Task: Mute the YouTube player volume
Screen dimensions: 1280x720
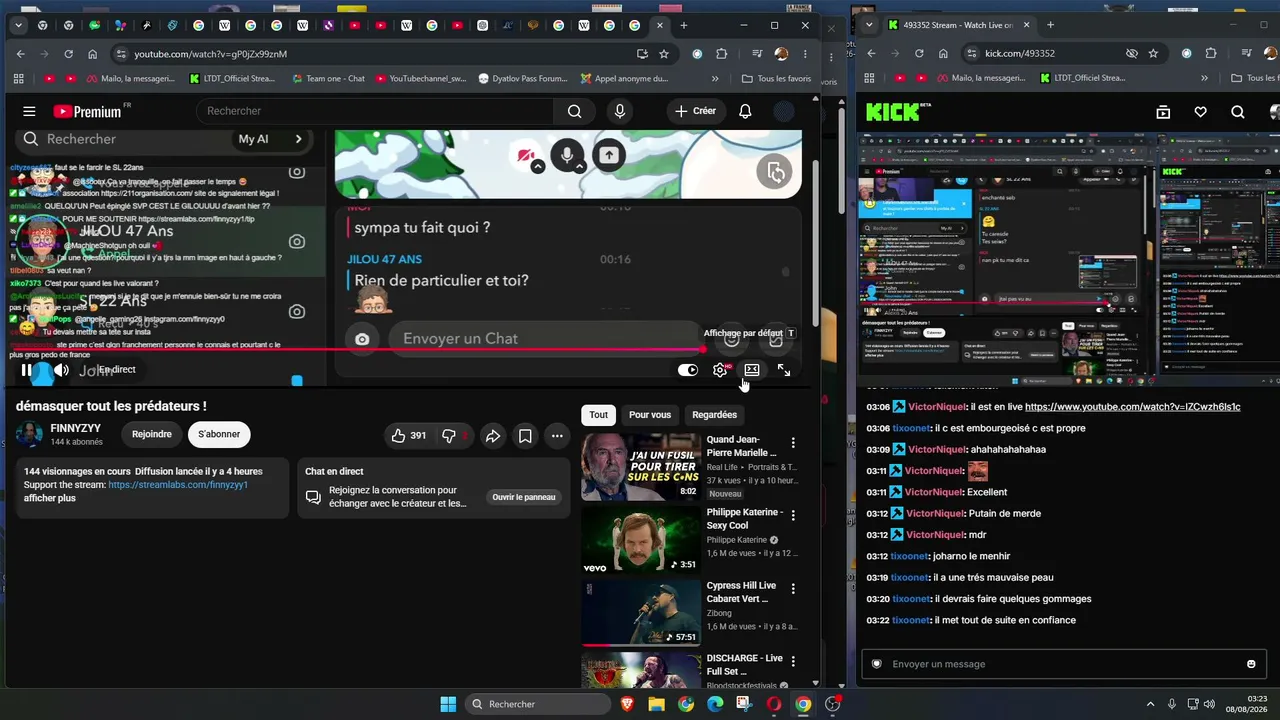Action: point(61,370)
